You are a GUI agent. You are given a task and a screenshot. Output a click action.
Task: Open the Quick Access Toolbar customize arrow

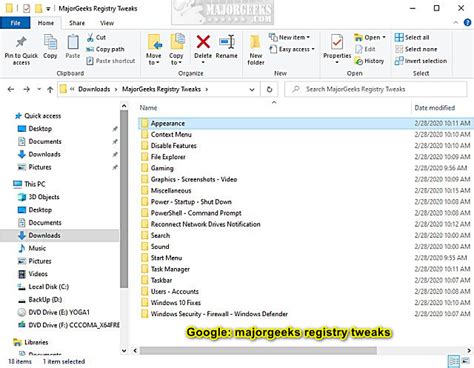48,9
